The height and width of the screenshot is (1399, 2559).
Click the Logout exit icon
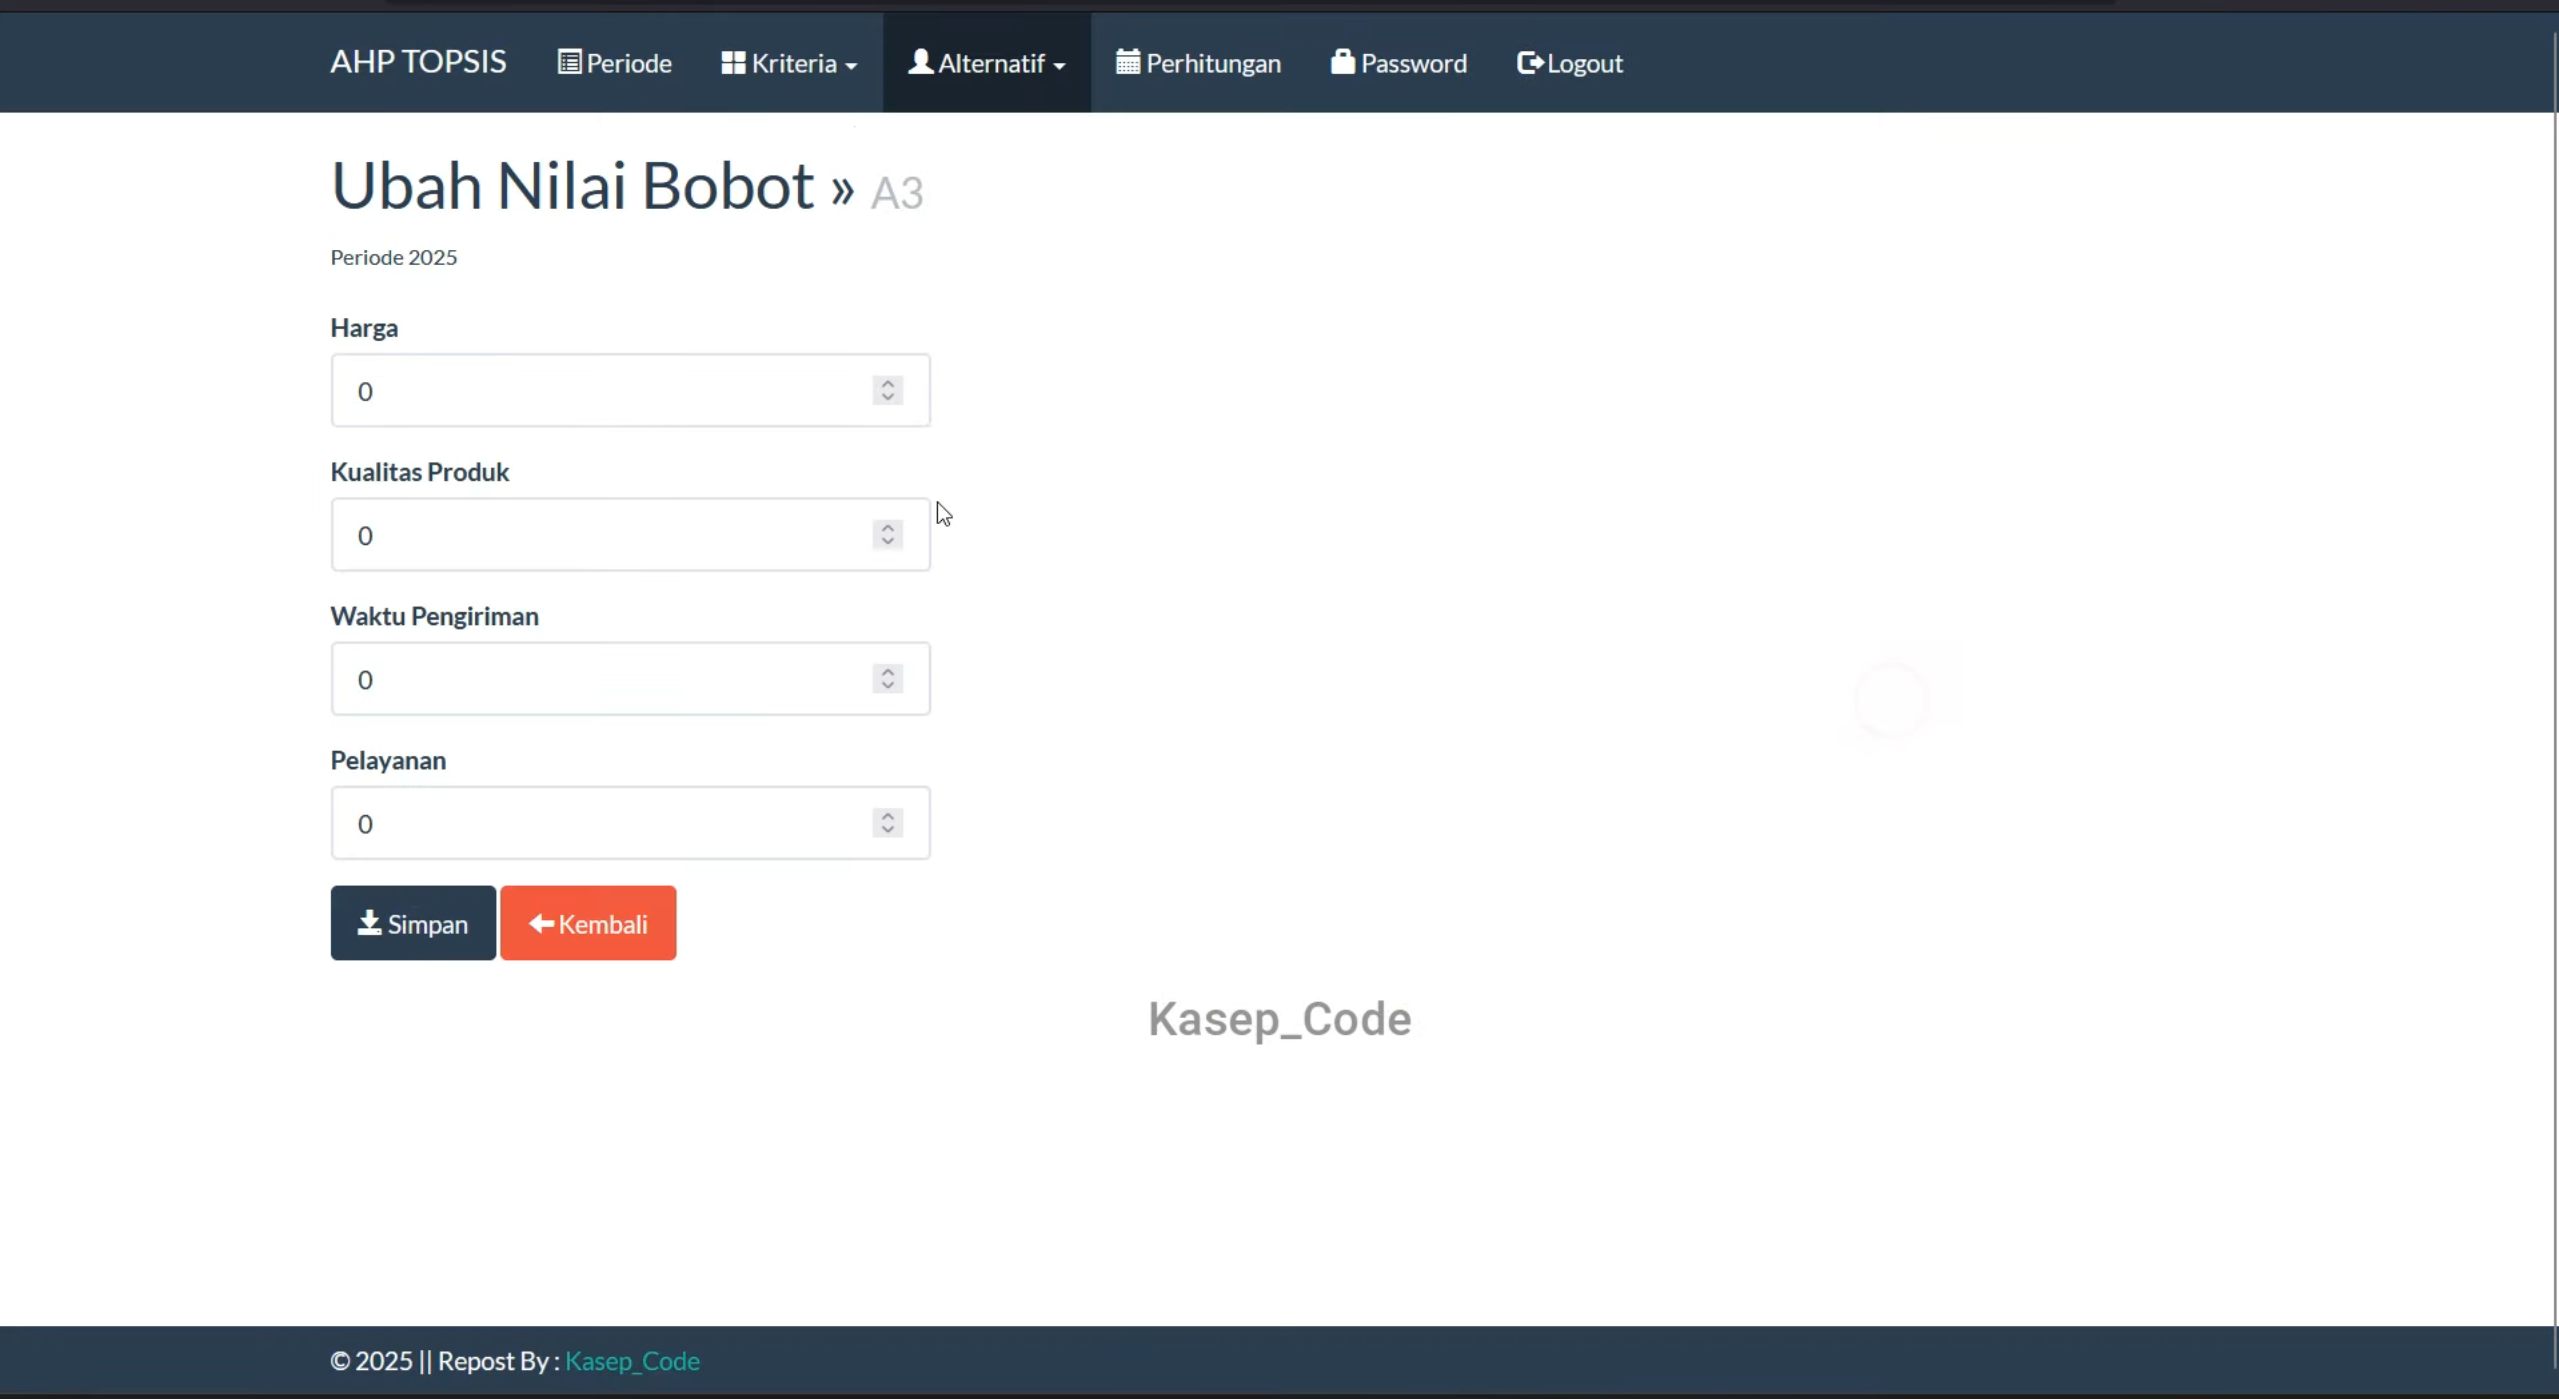point(1530,62)
